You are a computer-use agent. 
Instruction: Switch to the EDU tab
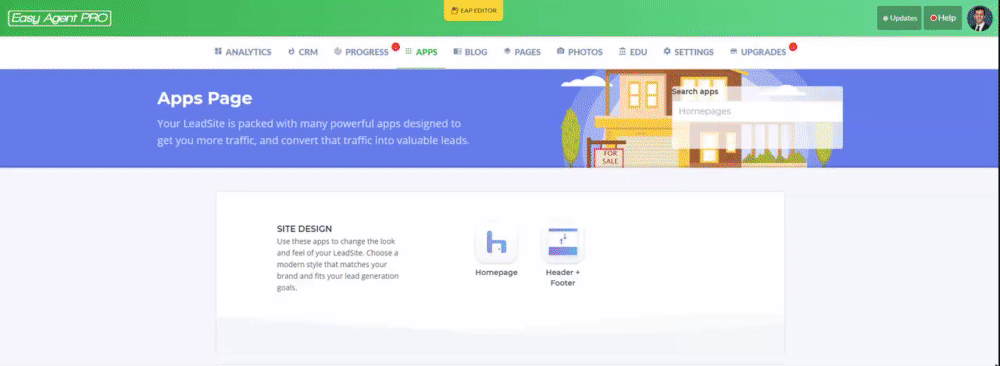633,52
